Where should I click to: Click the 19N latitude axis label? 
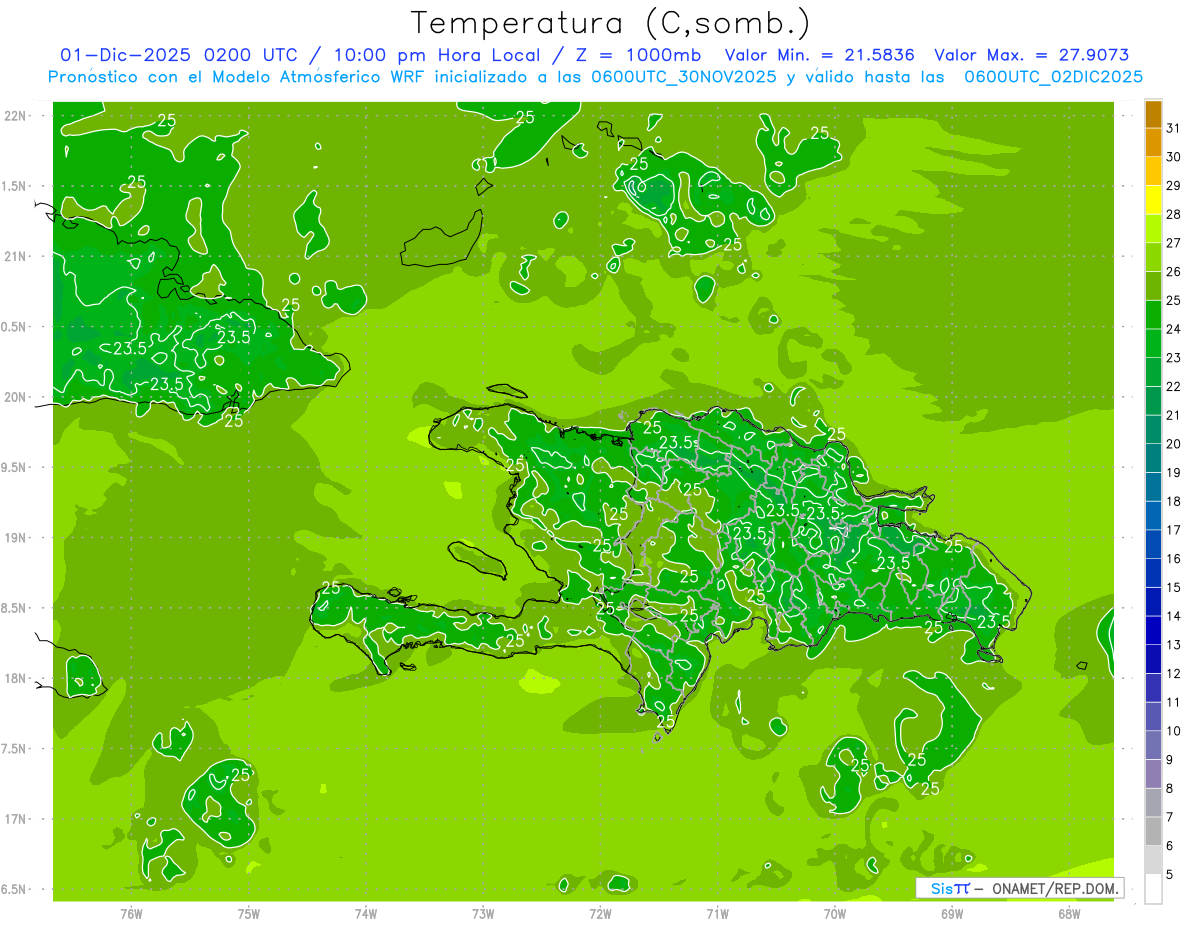[x=17, y=538]
